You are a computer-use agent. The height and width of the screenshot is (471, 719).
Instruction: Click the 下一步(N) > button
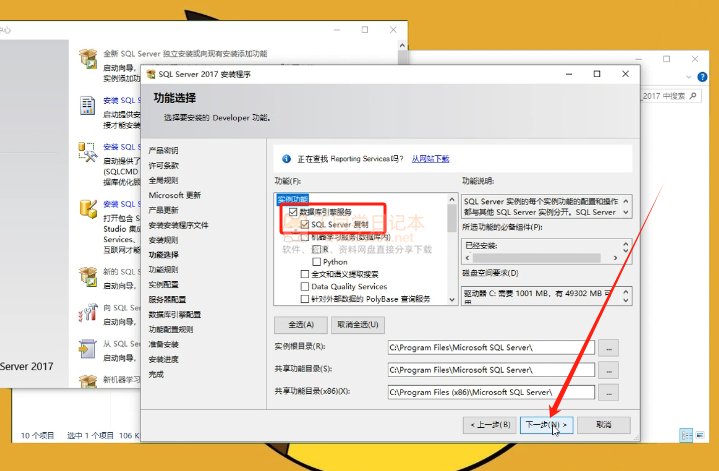coord(547,425)
